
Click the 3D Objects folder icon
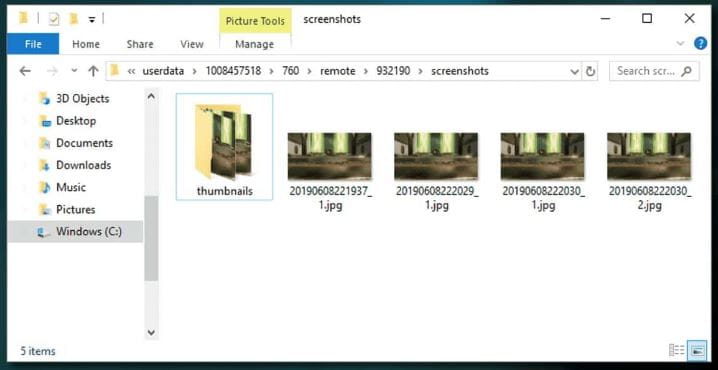pyautogui.click(x=44, y=98)
